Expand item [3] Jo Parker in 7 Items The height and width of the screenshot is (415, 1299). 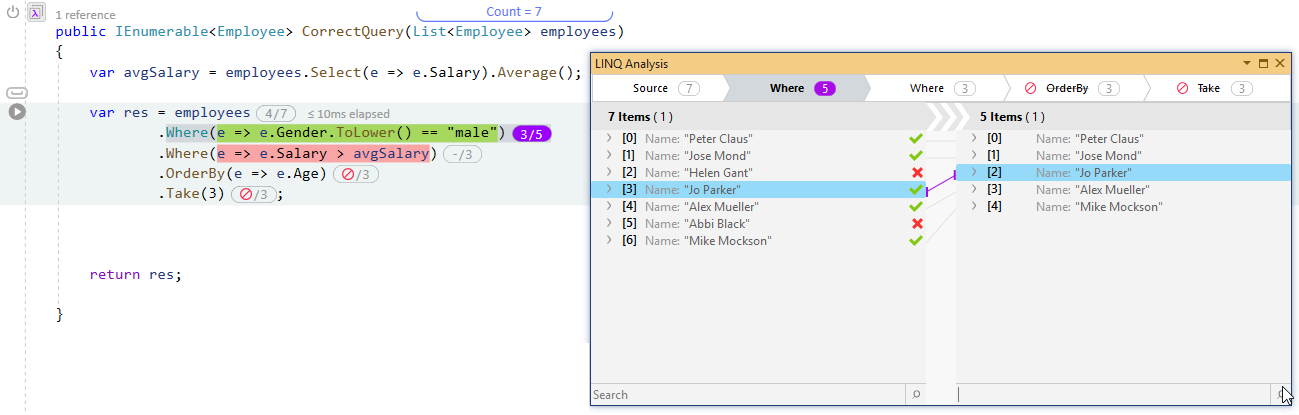point(609,189)
